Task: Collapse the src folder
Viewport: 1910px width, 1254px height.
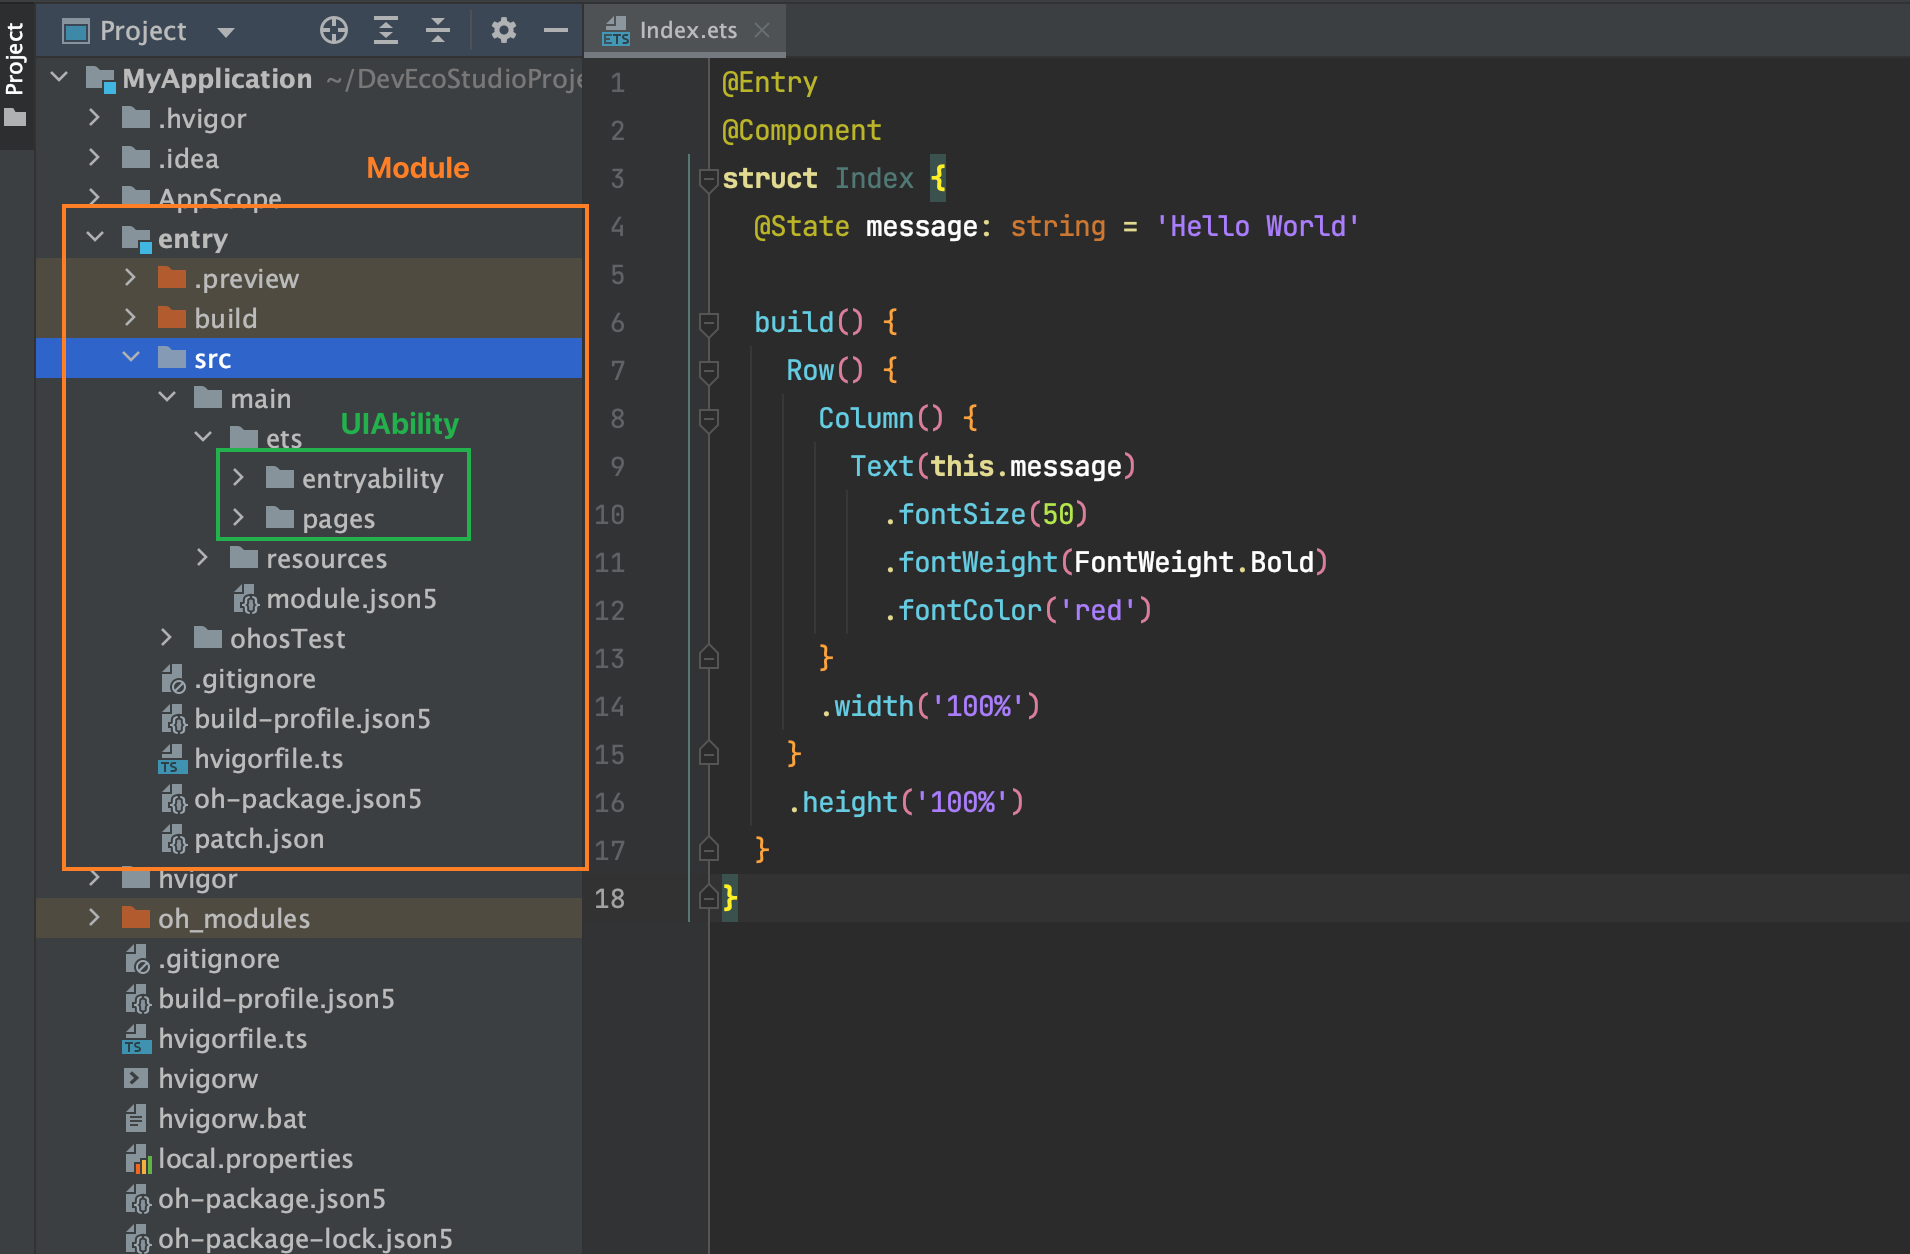Action: (x=131, y=358)
